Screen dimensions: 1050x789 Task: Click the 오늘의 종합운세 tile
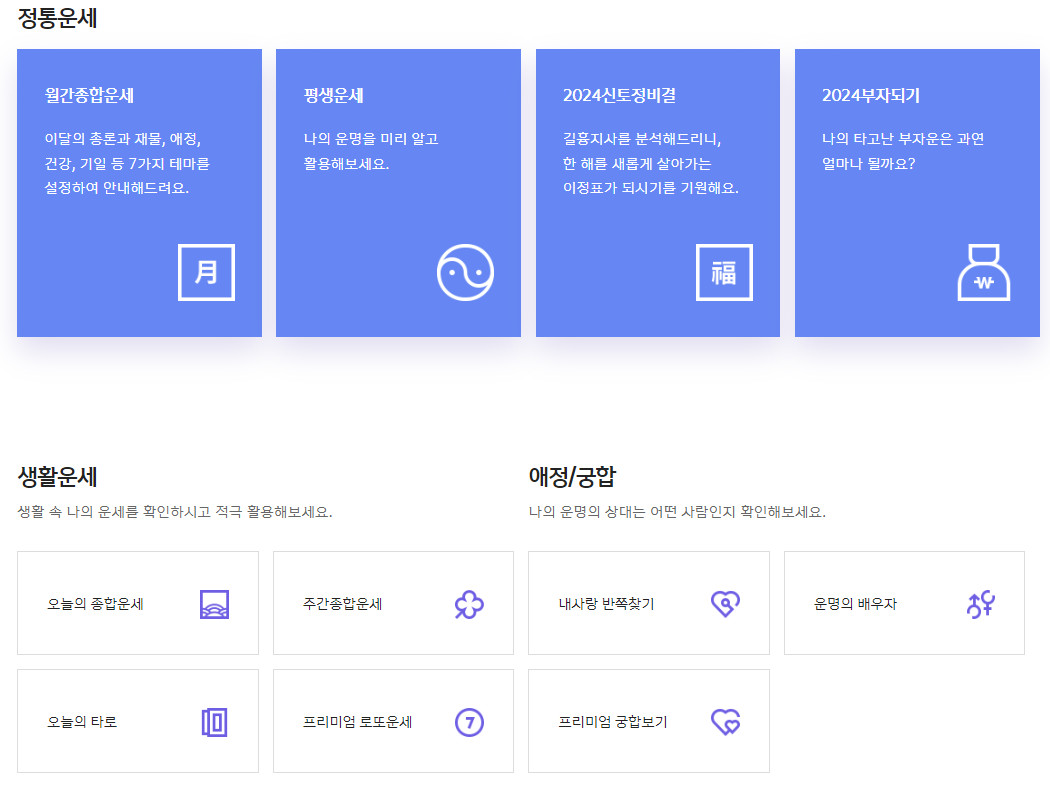[x=137, y=602]
